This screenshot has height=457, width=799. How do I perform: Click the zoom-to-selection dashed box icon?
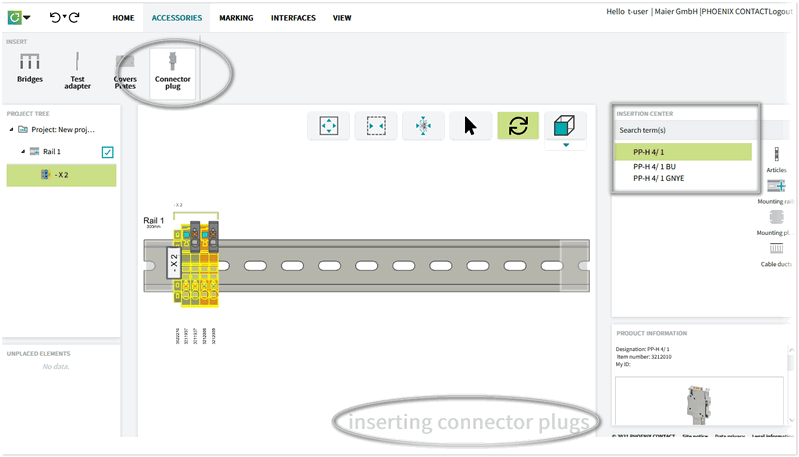(x=376, y=126)
